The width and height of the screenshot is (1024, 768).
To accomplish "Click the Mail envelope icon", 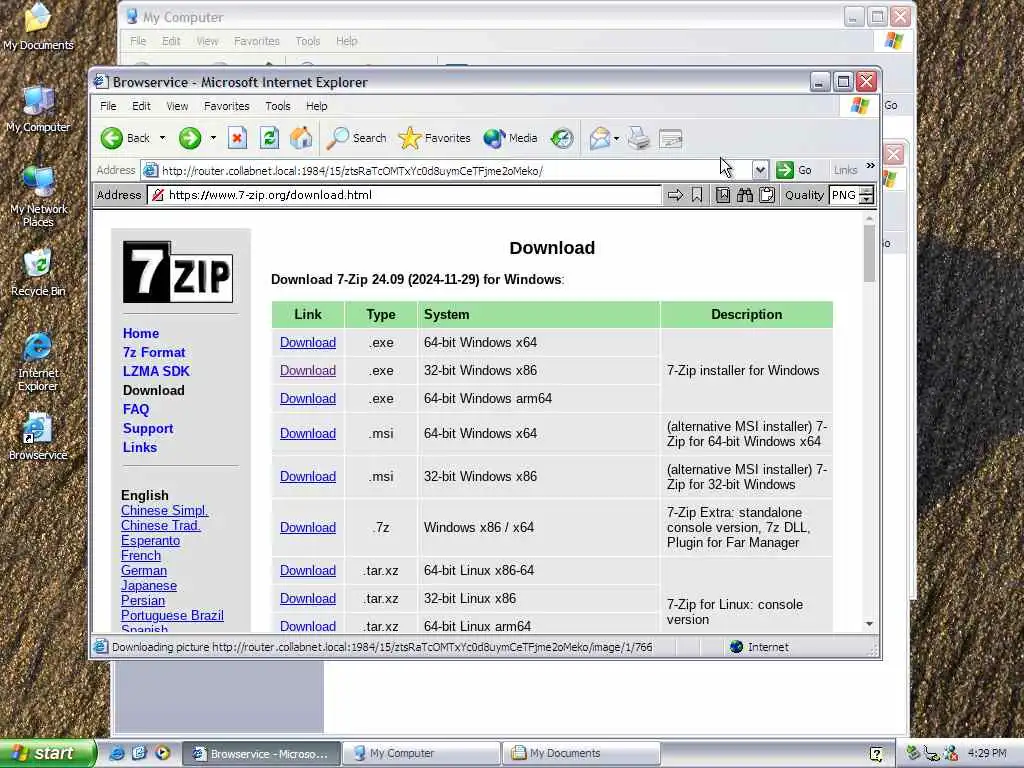I will [x=600, y=138].
